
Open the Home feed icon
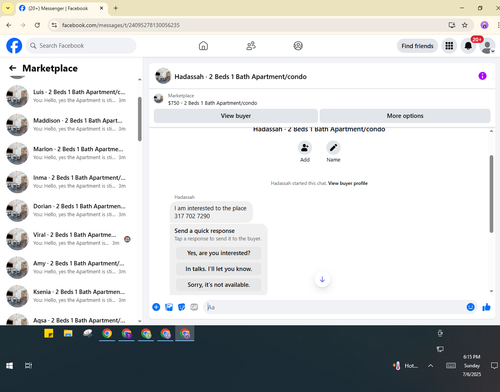(x=203, y=46)
